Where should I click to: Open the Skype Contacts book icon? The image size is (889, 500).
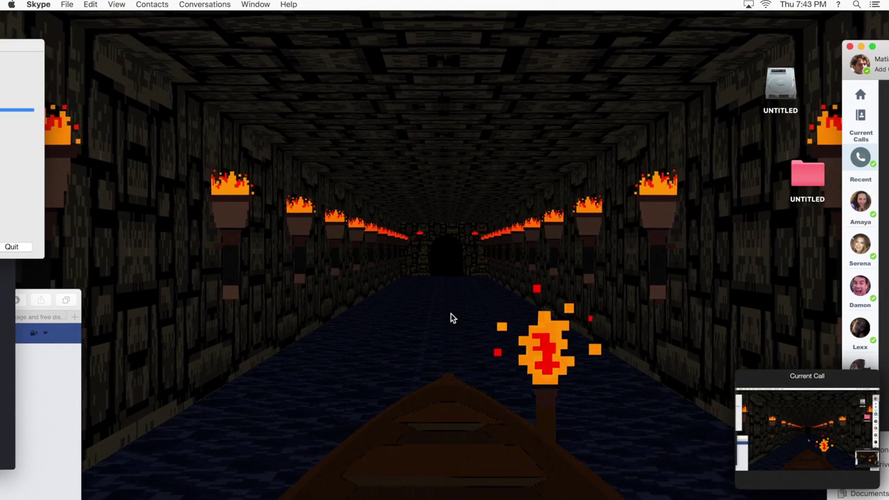(x=860, y=115)
